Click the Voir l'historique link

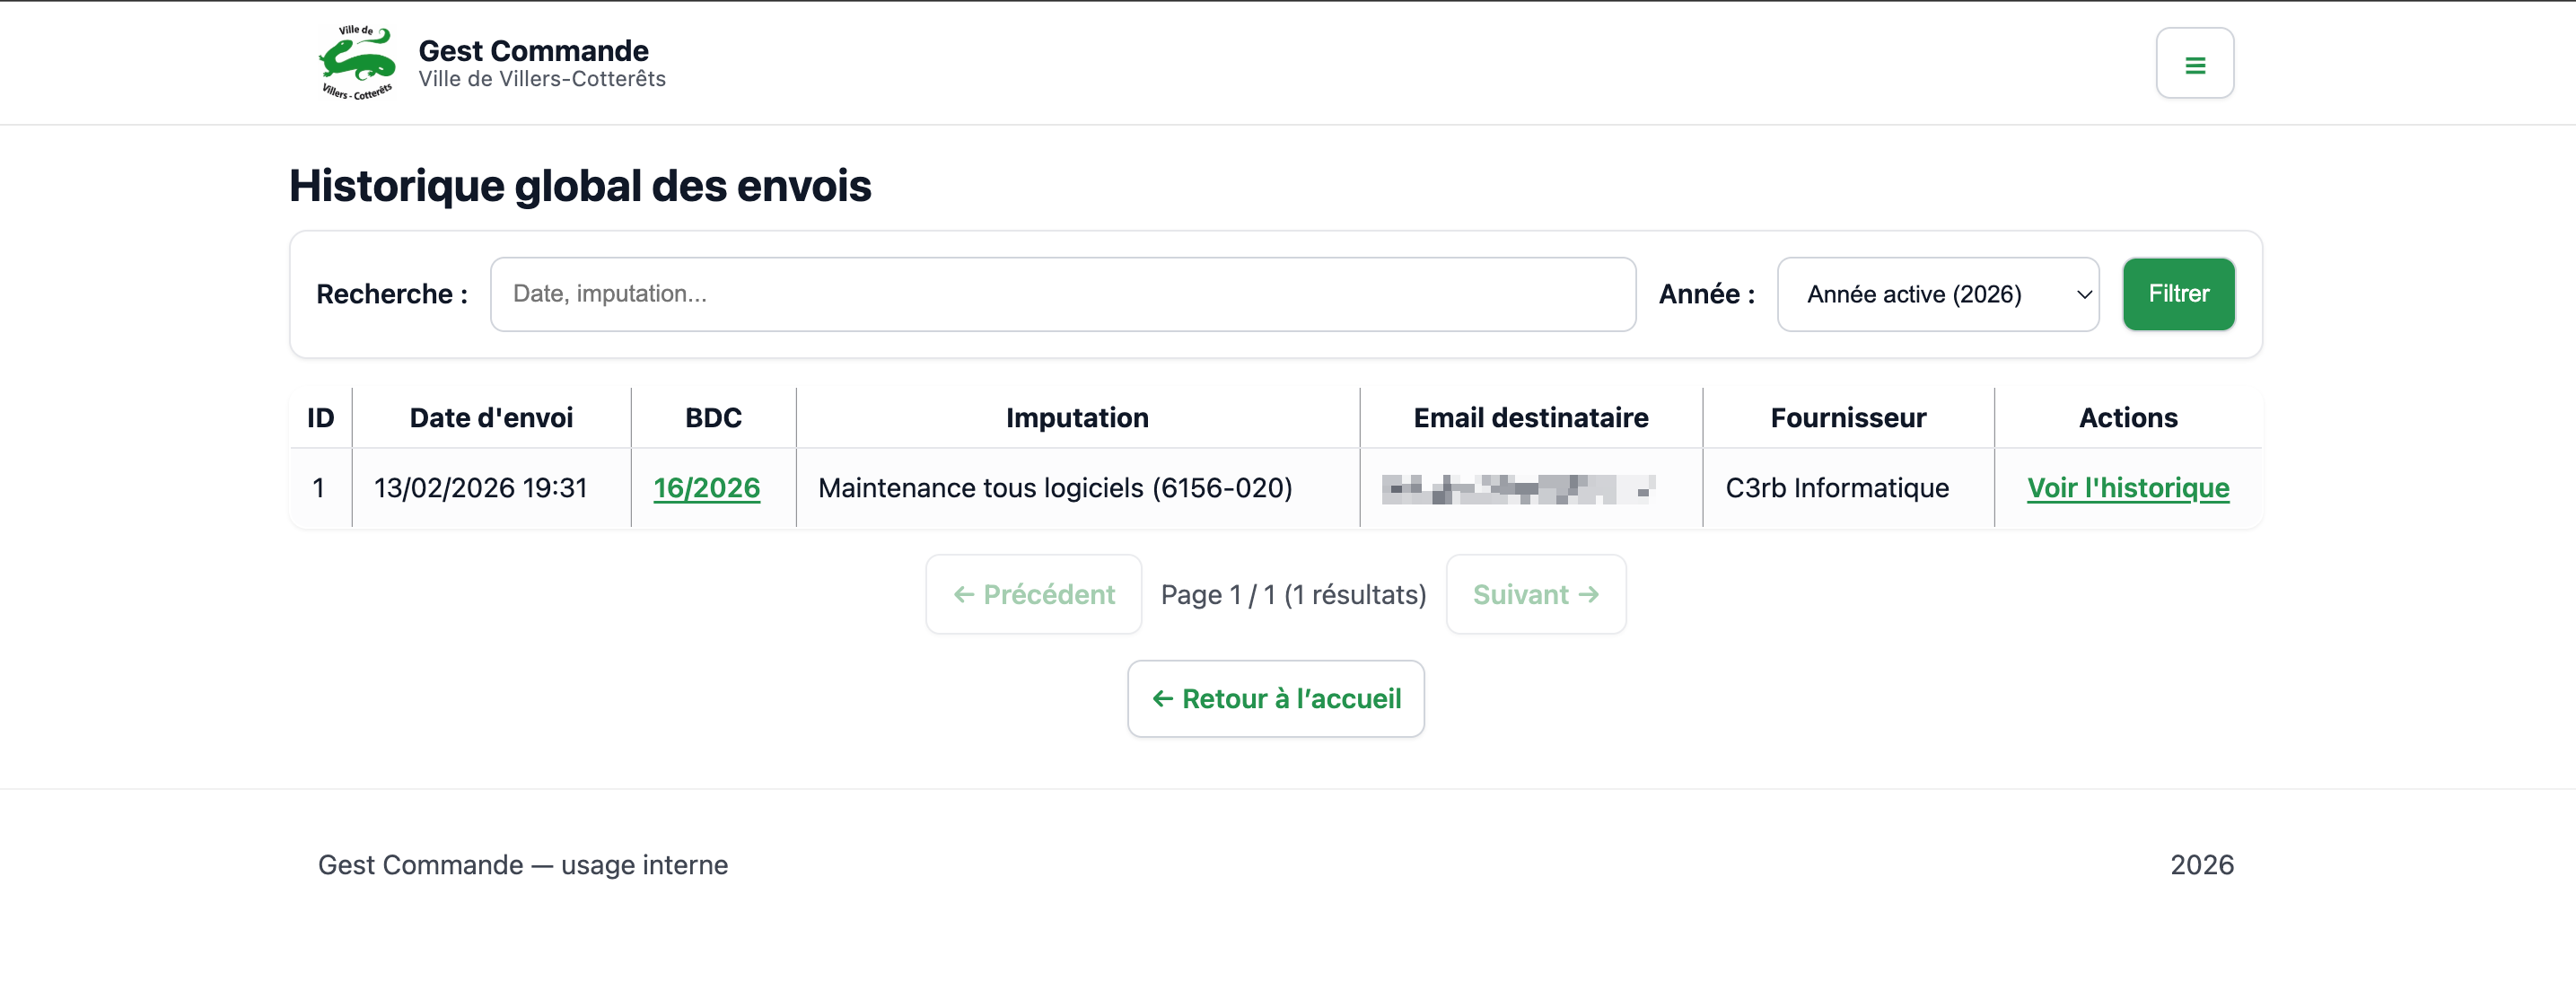pos(2127,488)
